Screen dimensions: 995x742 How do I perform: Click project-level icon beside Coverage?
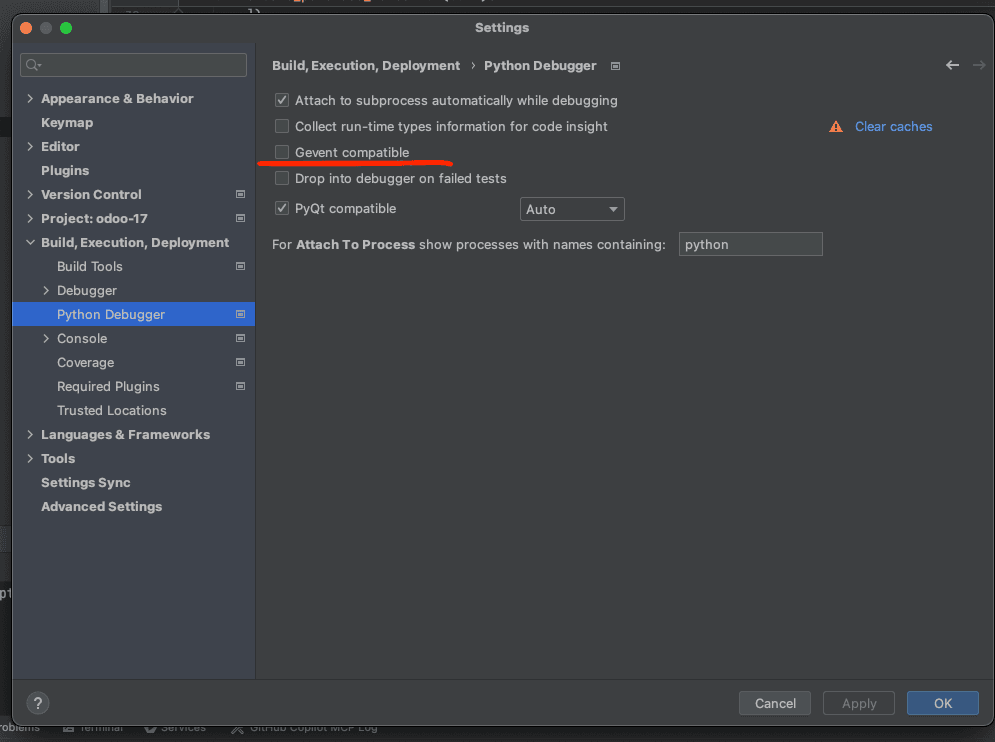click(240, 363)
